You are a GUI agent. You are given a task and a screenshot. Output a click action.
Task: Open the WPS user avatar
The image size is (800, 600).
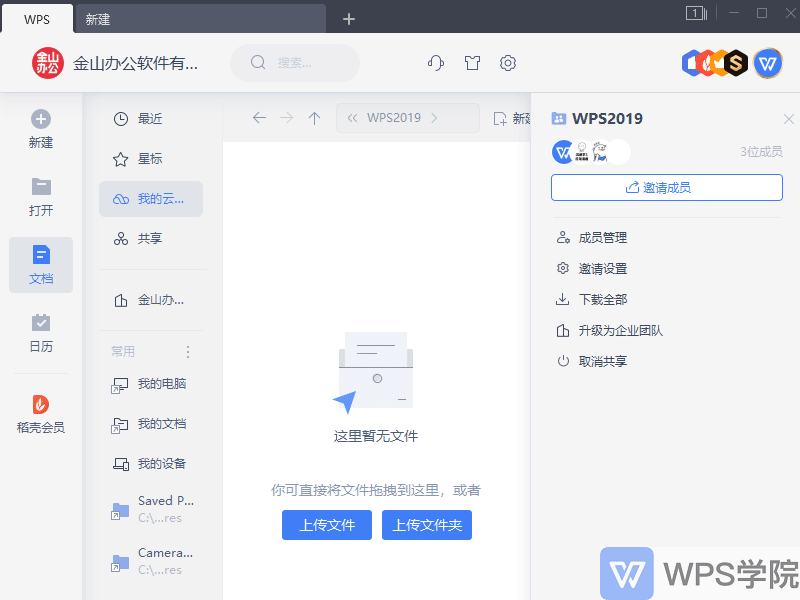[x=768, y=63]
